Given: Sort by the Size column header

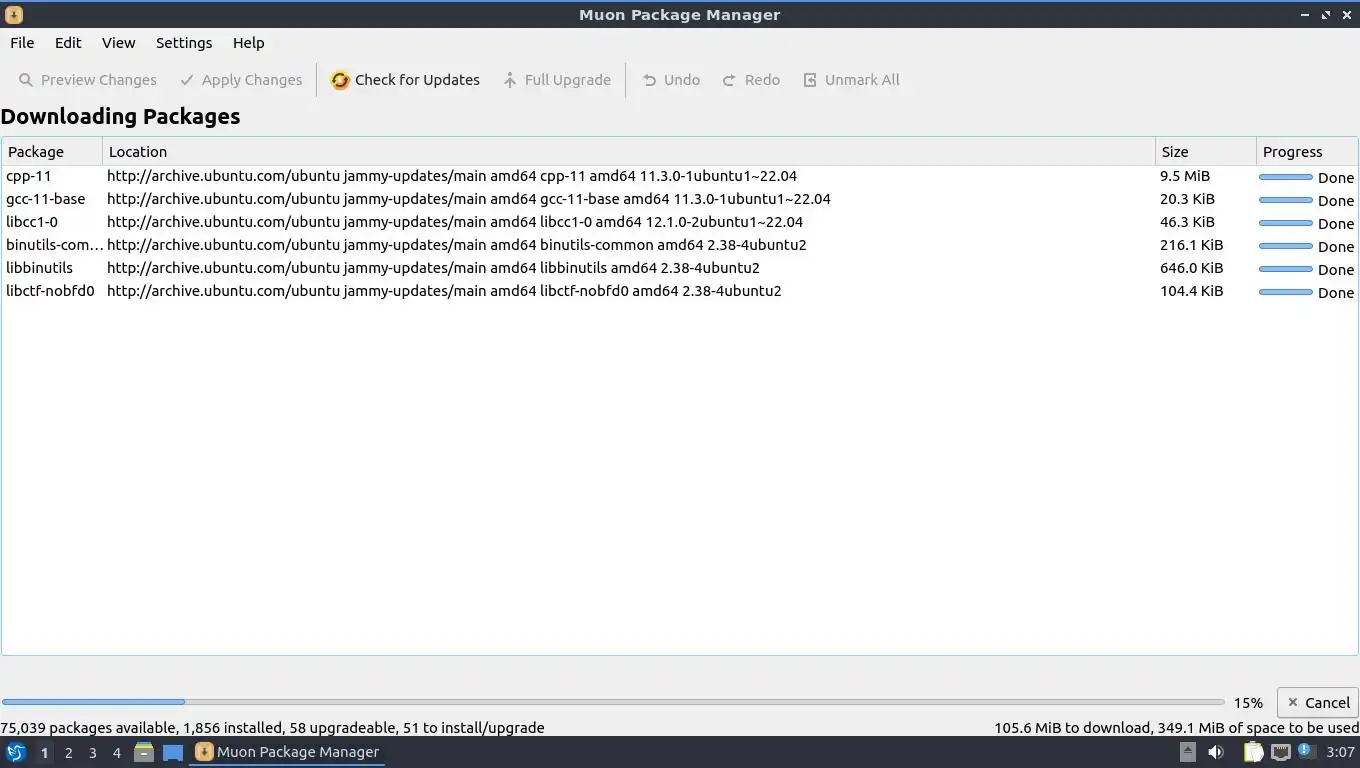Looking at the screenshot, I should pyautogui.click(x=1205, y=152).
